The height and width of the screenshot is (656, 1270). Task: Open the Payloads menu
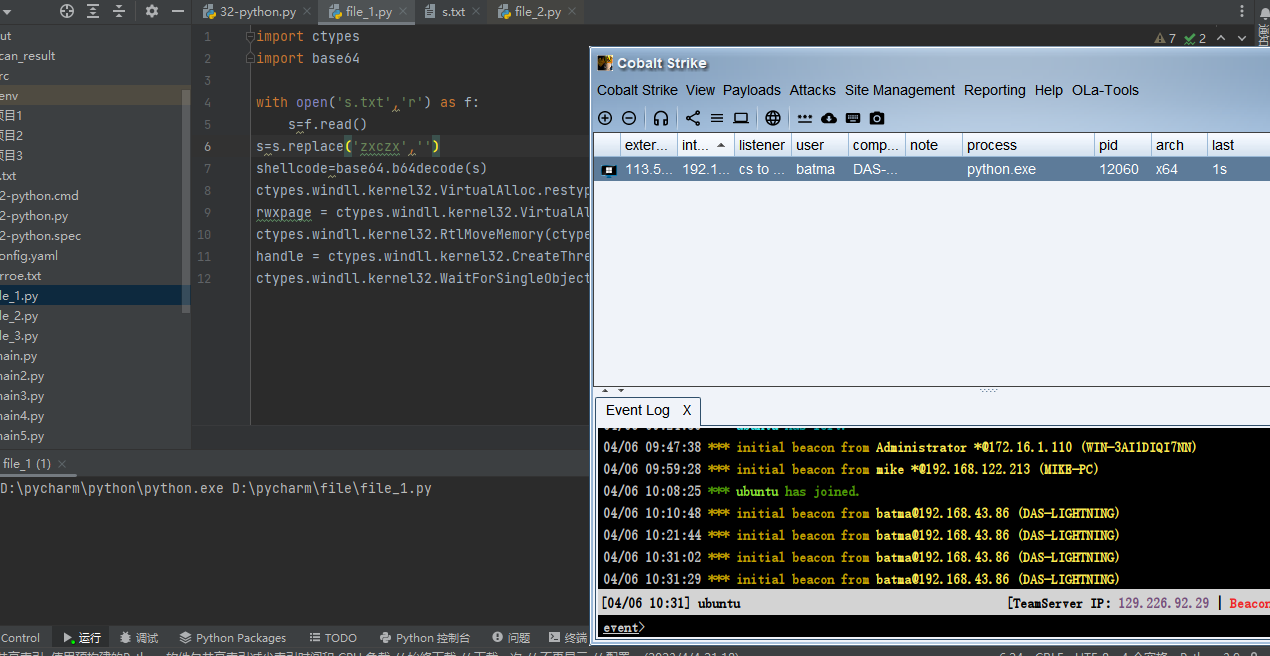pos(752,90)
